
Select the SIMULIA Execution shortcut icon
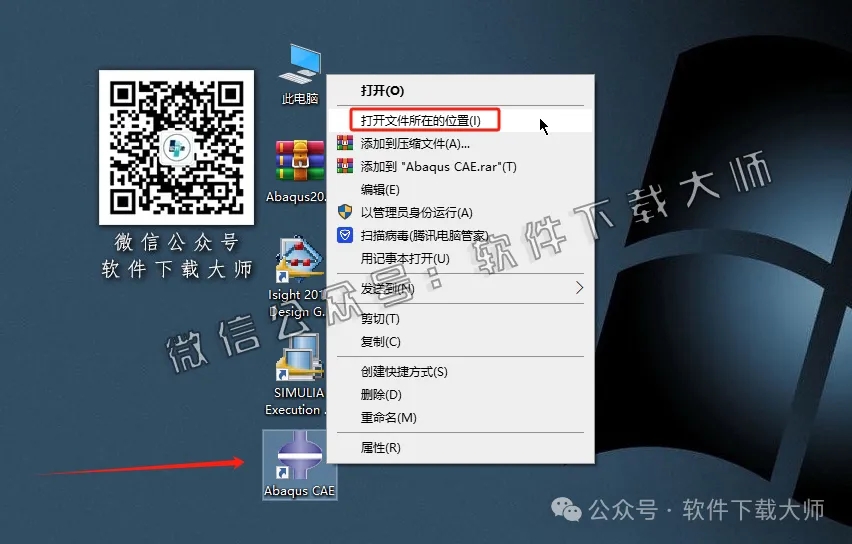click(x=298, y=375)
